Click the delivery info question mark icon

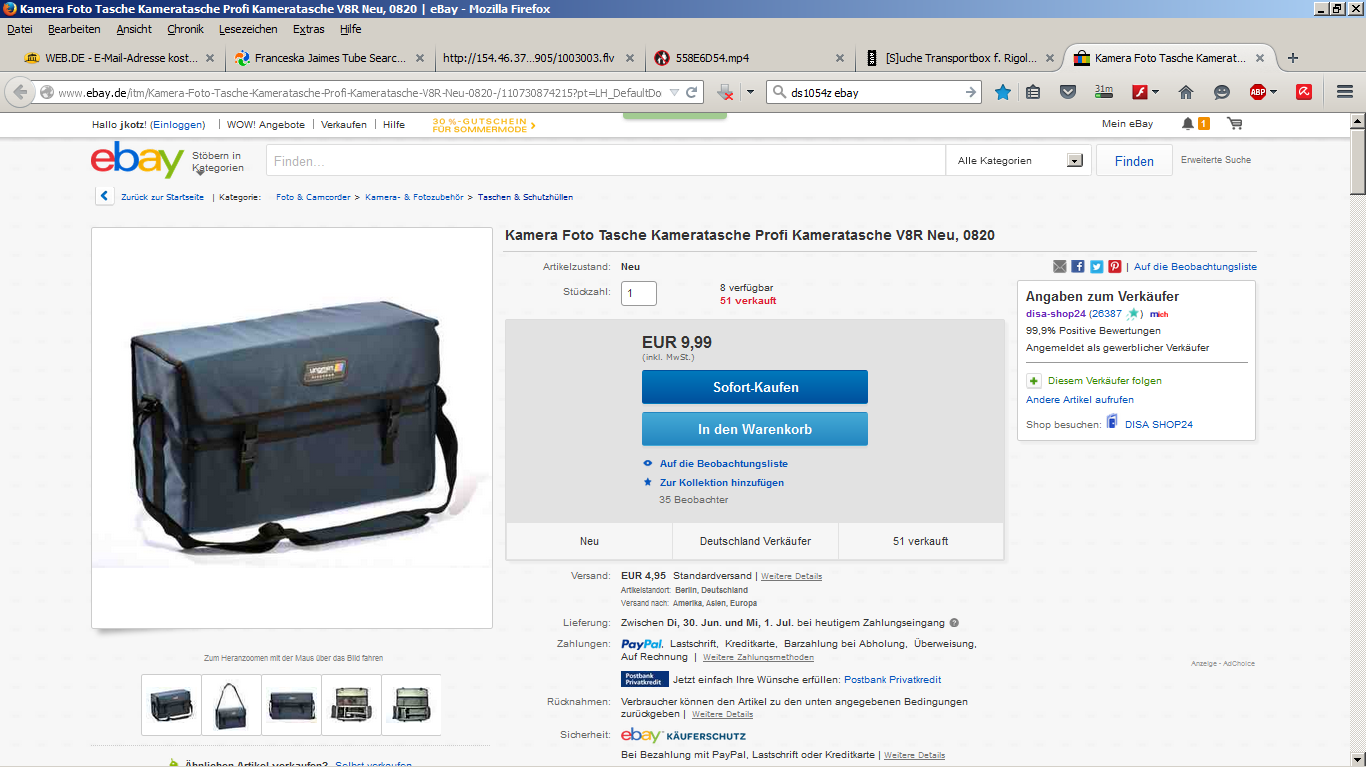(954, 623)
